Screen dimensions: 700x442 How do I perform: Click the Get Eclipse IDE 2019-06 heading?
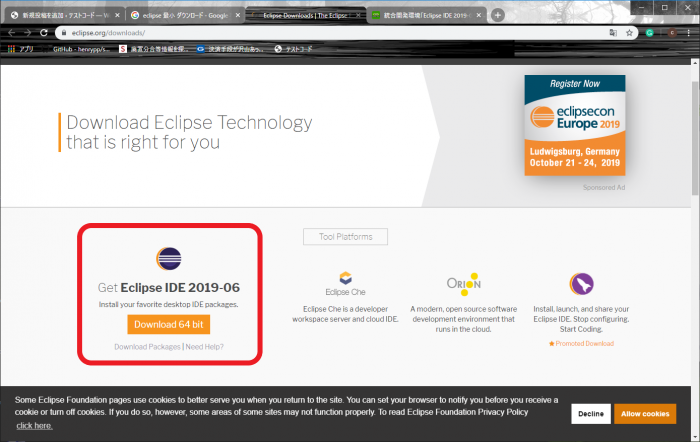(x=169, y=288)
